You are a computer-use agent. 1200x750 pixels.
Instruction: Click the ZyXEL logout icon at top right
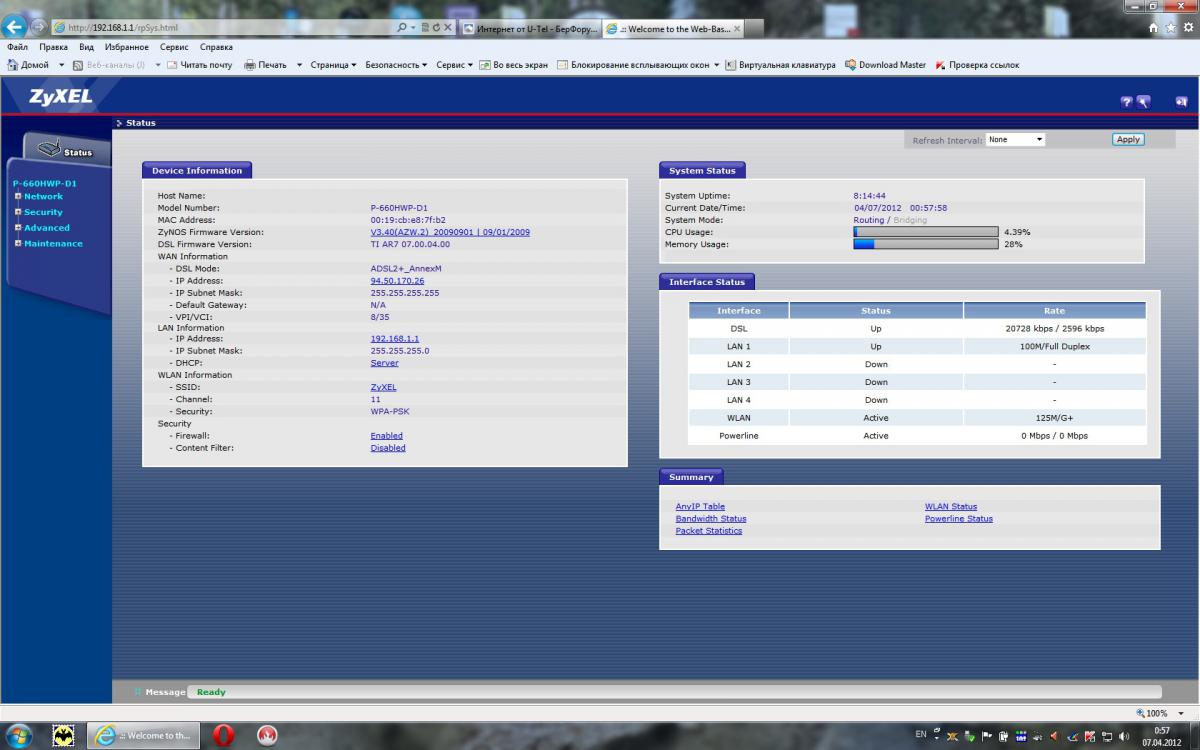coord(1181,101)
